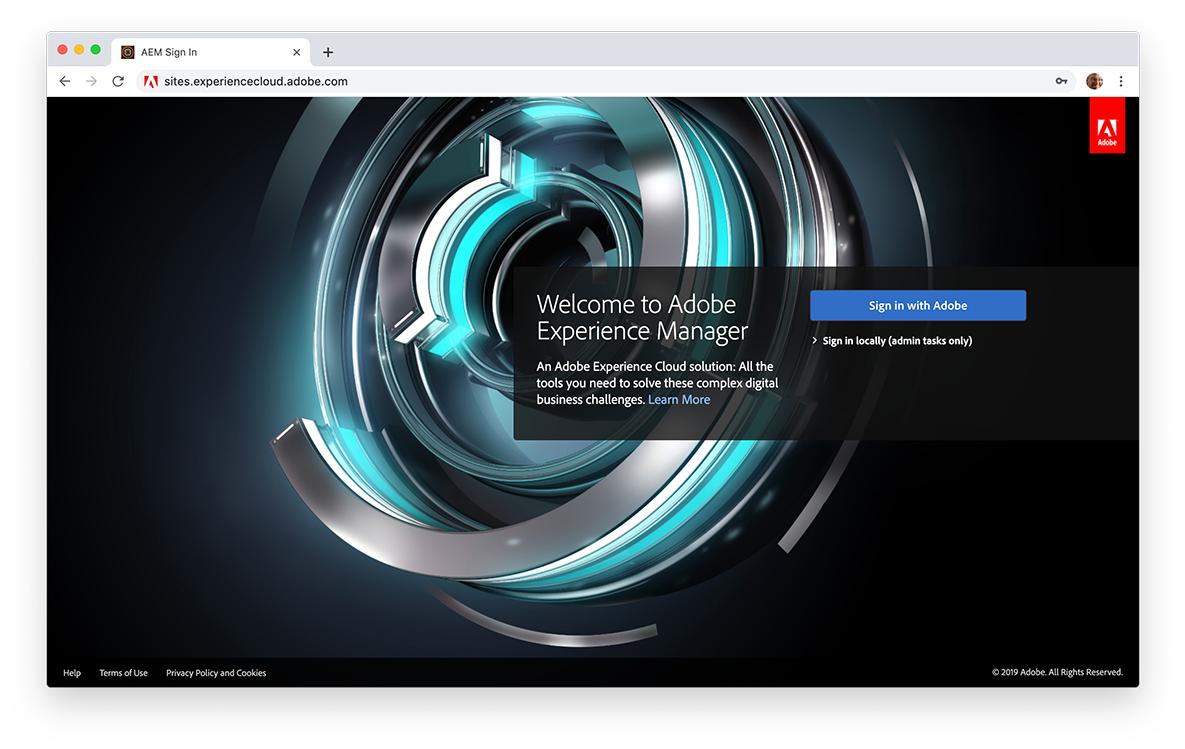Open a new tab with the plus icon

point(328,52)
